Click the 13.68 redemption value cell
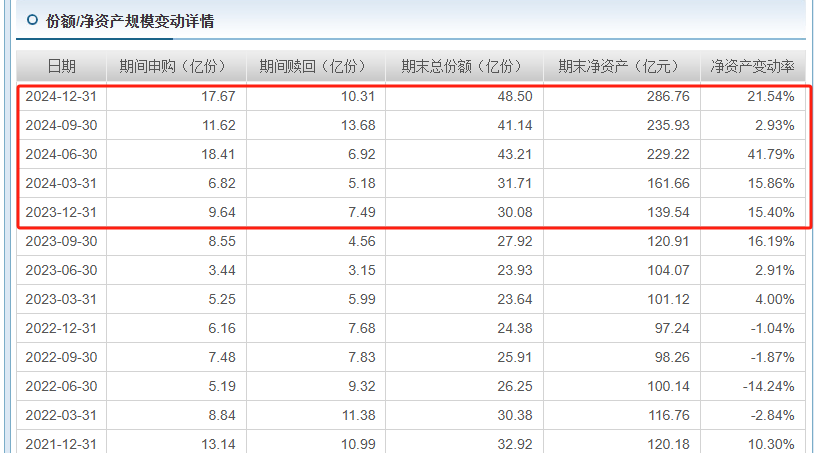814x453 pixels. pyautogui.click(x=358, y=125)
